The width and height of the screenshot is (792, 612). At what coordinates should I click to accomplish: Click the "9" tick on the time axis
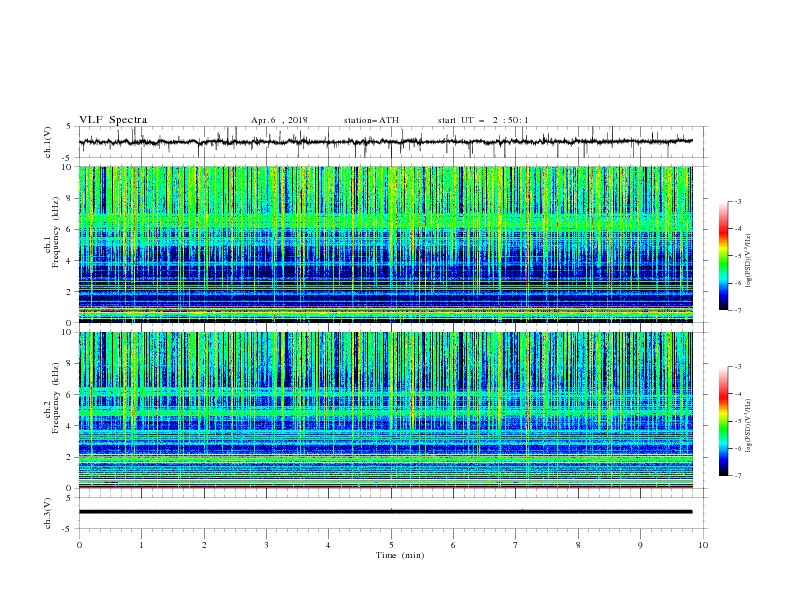click(640, 545)
